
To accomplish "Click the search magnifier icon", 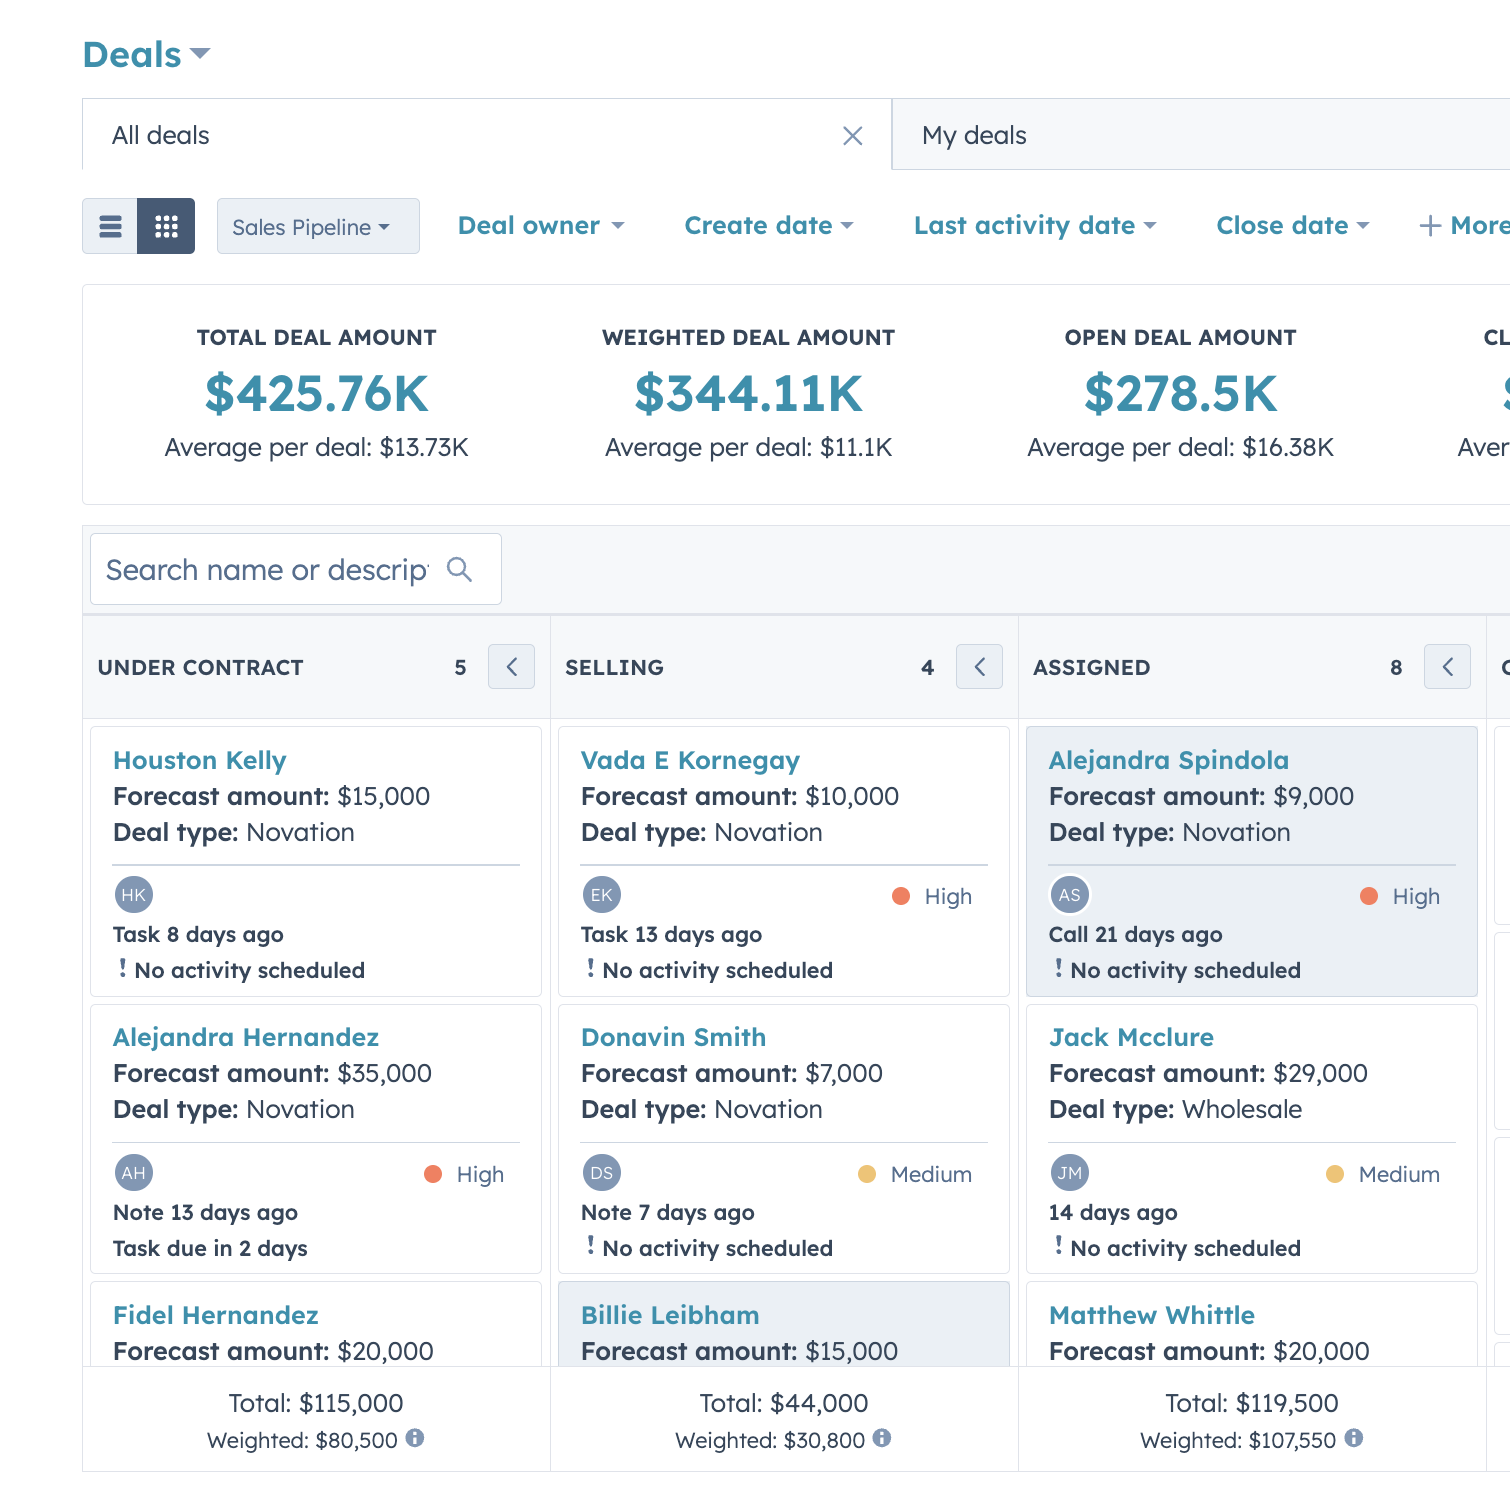I will (x=459, y=569).
